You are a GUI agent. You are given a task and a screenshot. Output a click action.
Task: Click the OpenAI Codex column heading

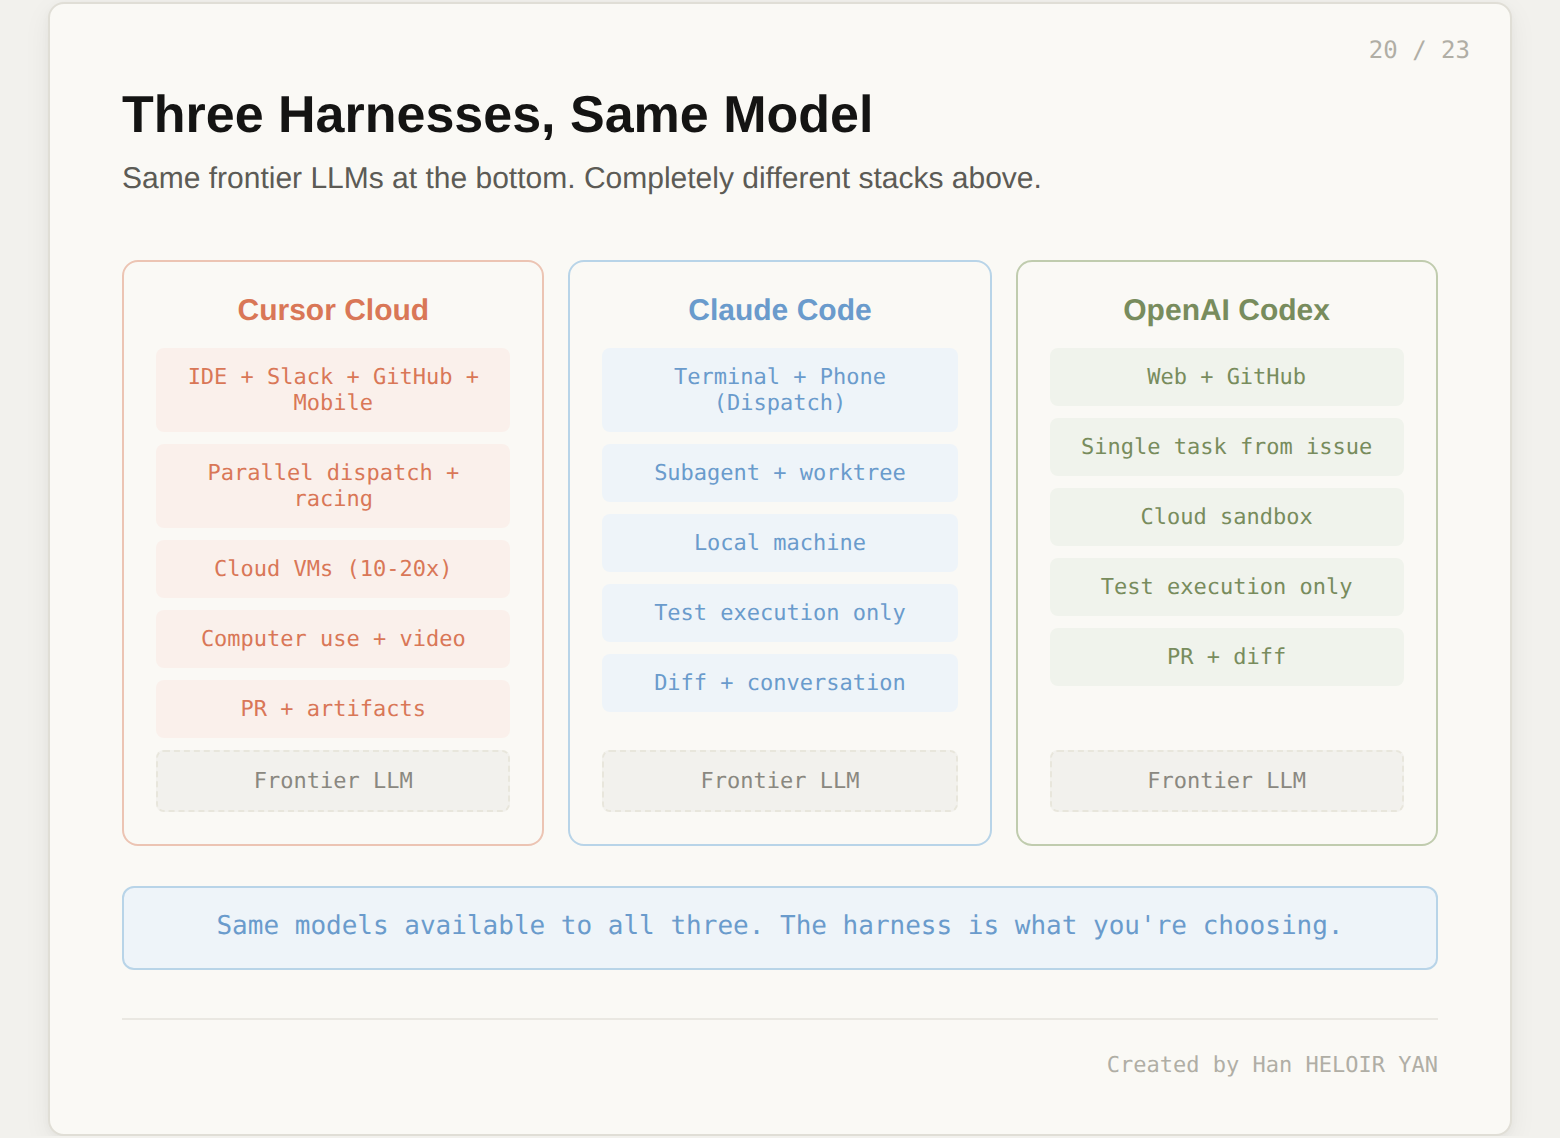point(1226,310)
